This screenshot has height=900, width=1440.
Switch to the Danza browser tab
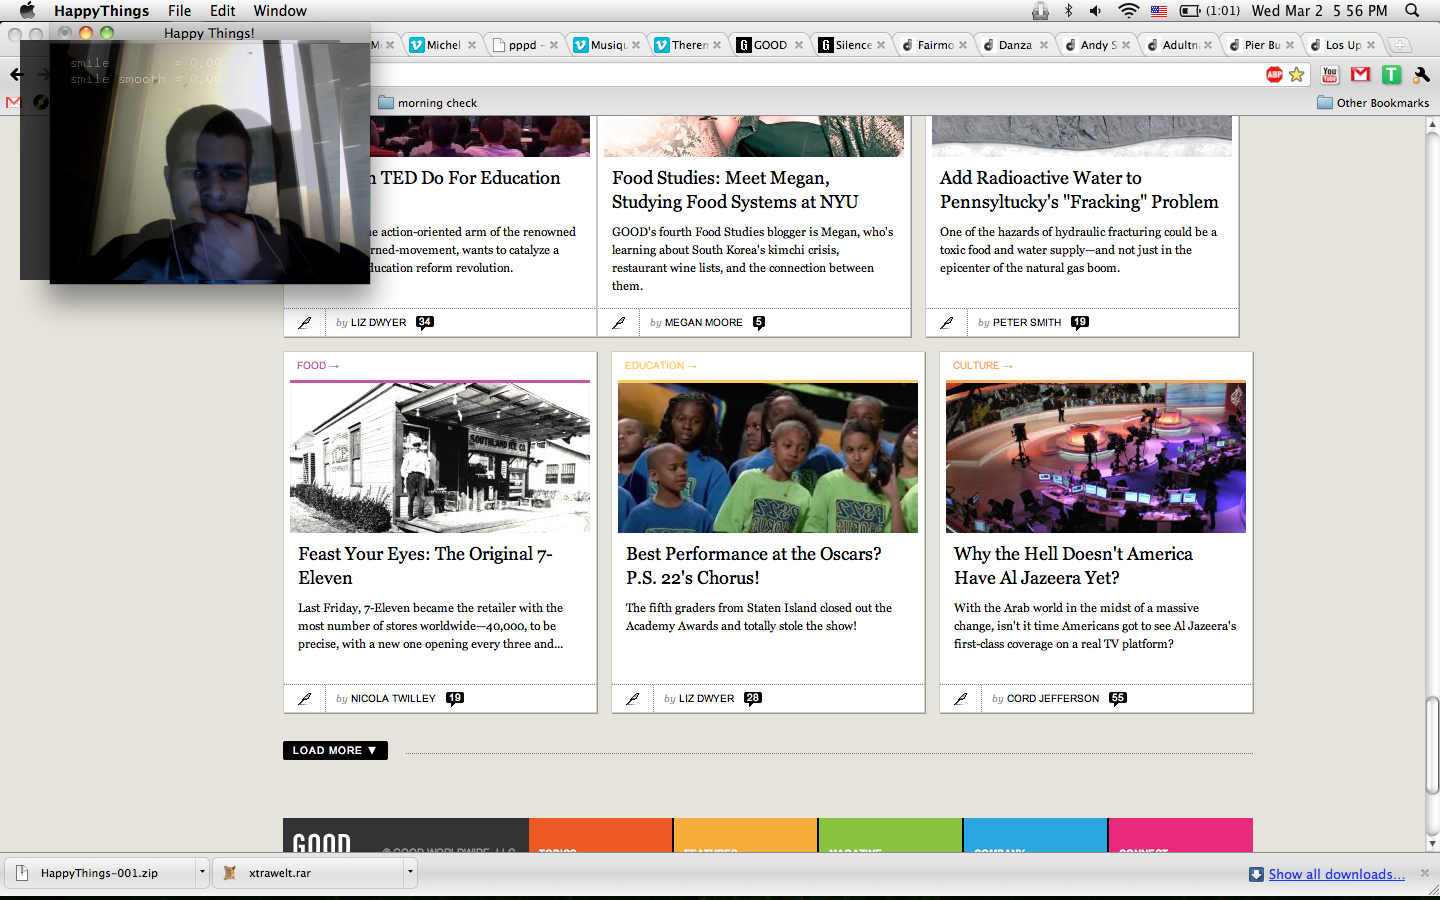pyautogui.click(x=1014, y=45)
